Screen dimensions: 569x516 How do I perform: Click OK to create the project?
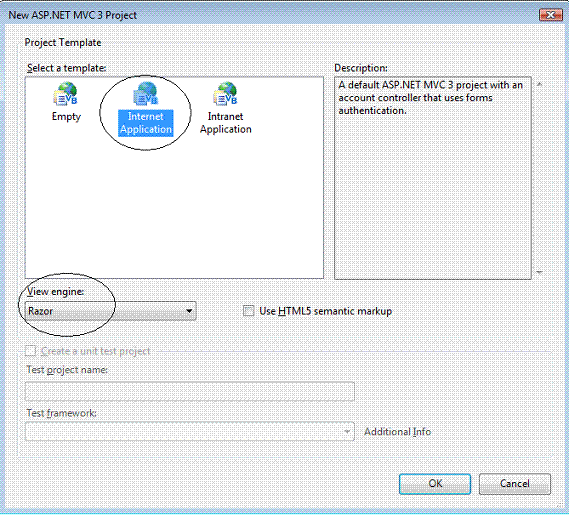[x=435, y=484]
